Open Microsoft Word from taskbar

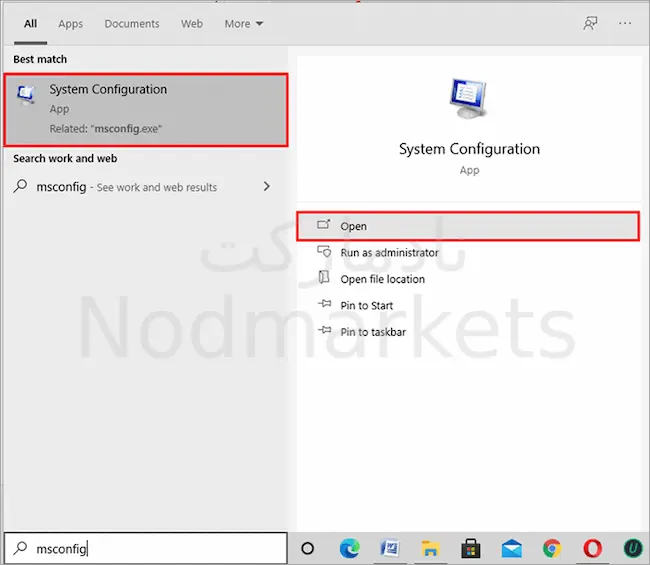pos(390,548)
